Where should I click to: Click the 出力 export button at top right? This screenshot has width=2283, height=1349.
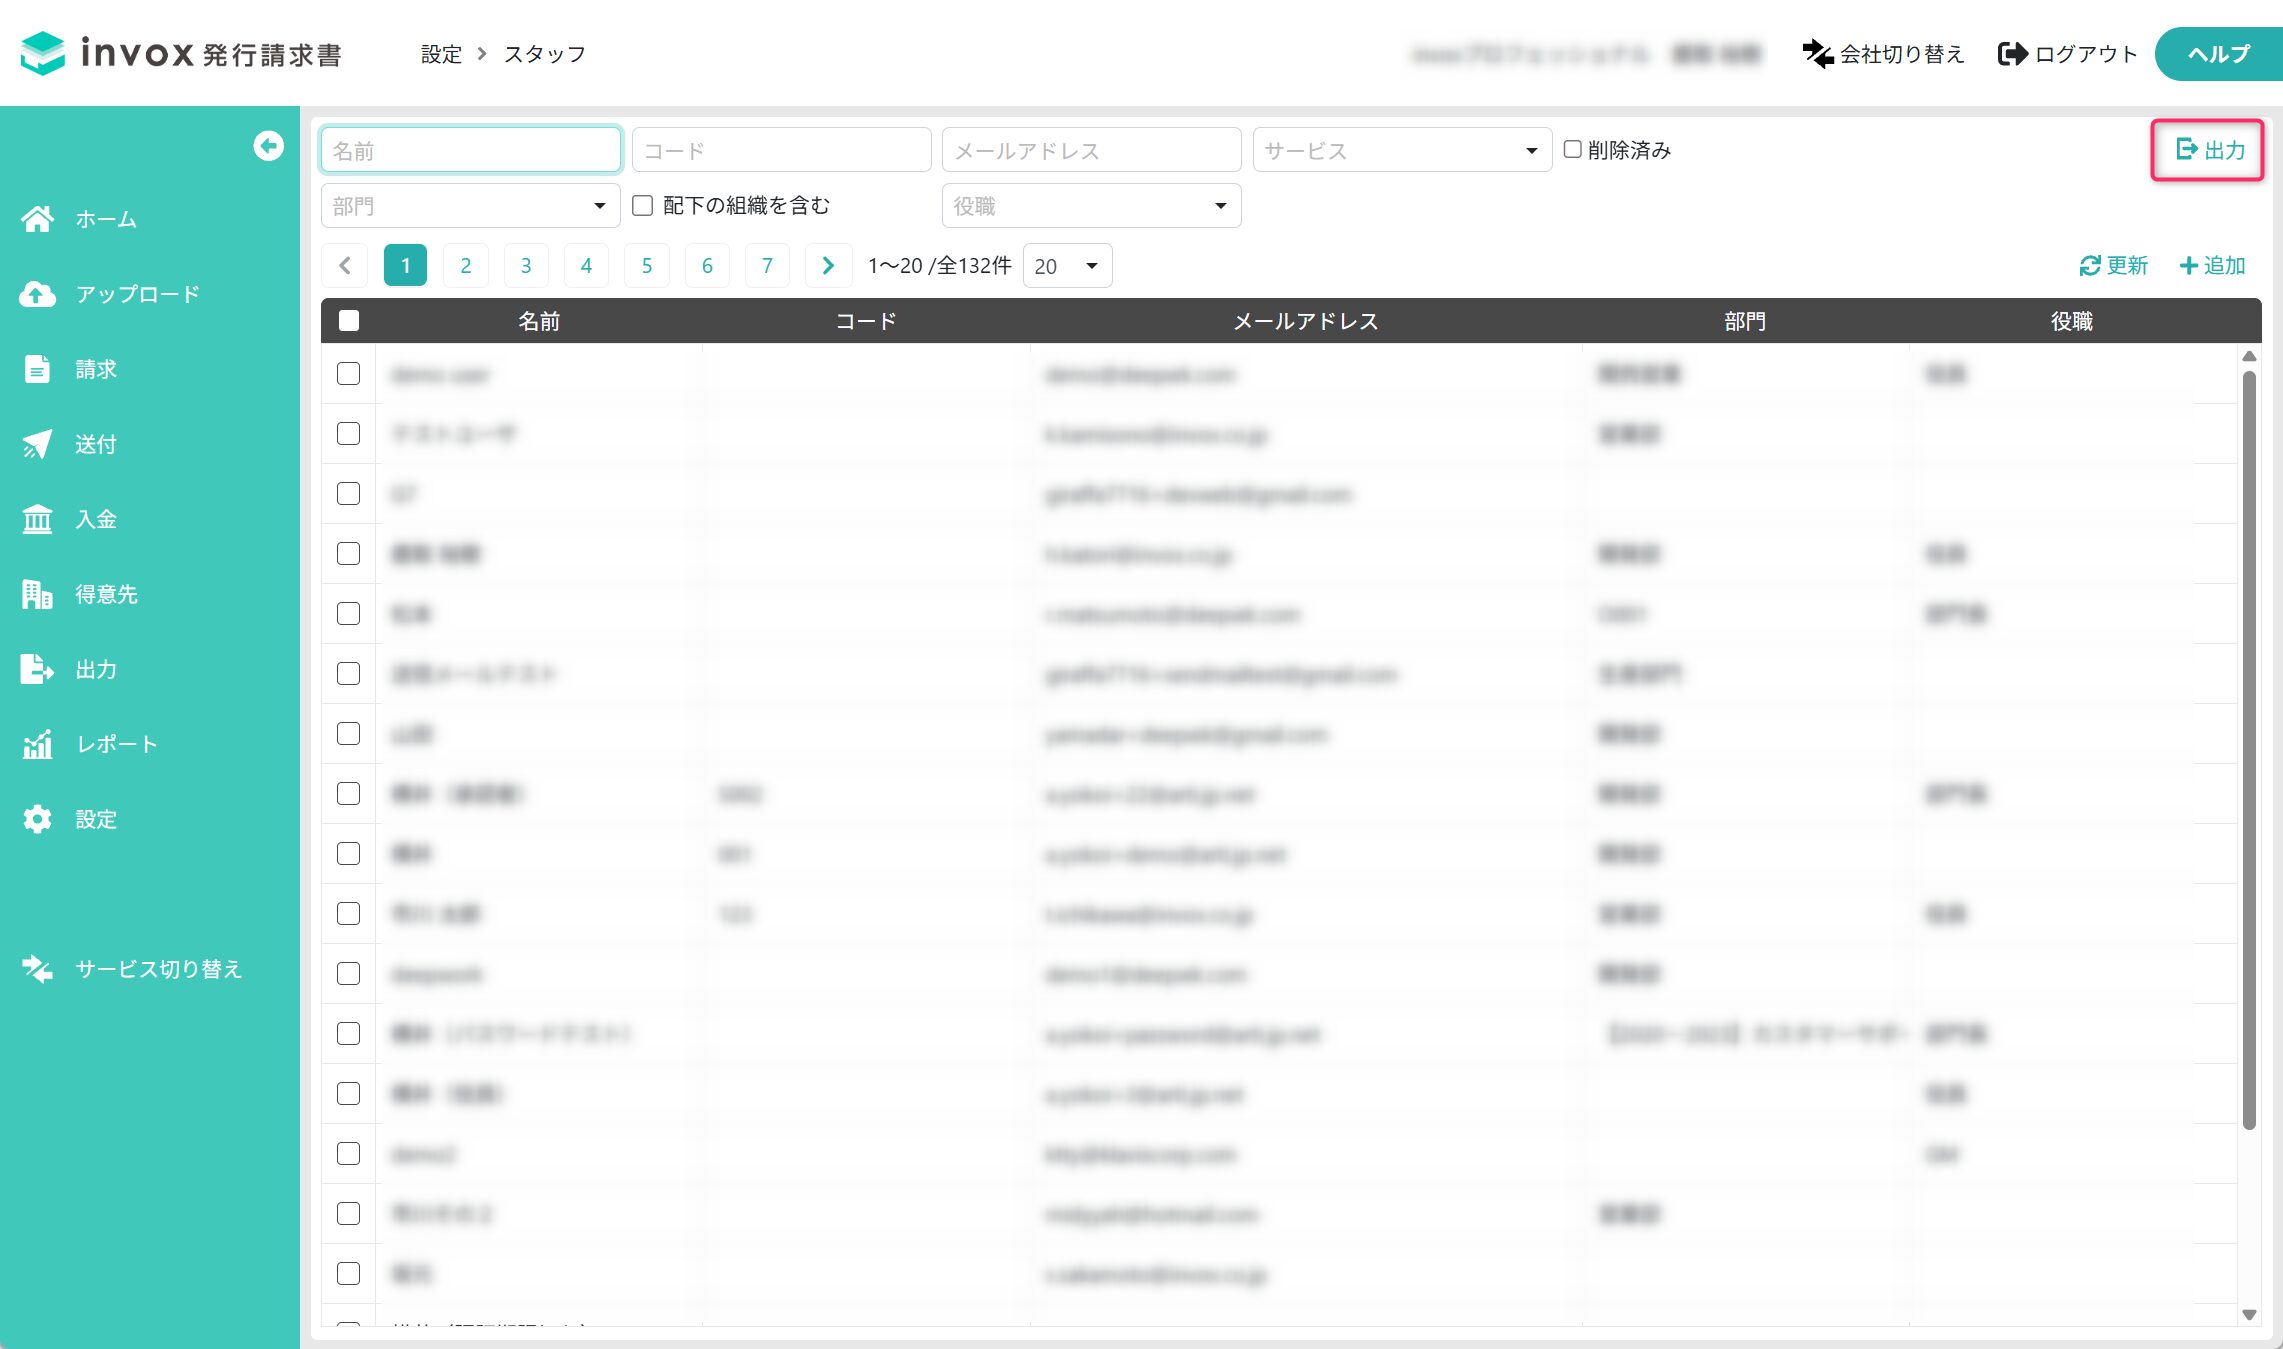(2209, 150)
